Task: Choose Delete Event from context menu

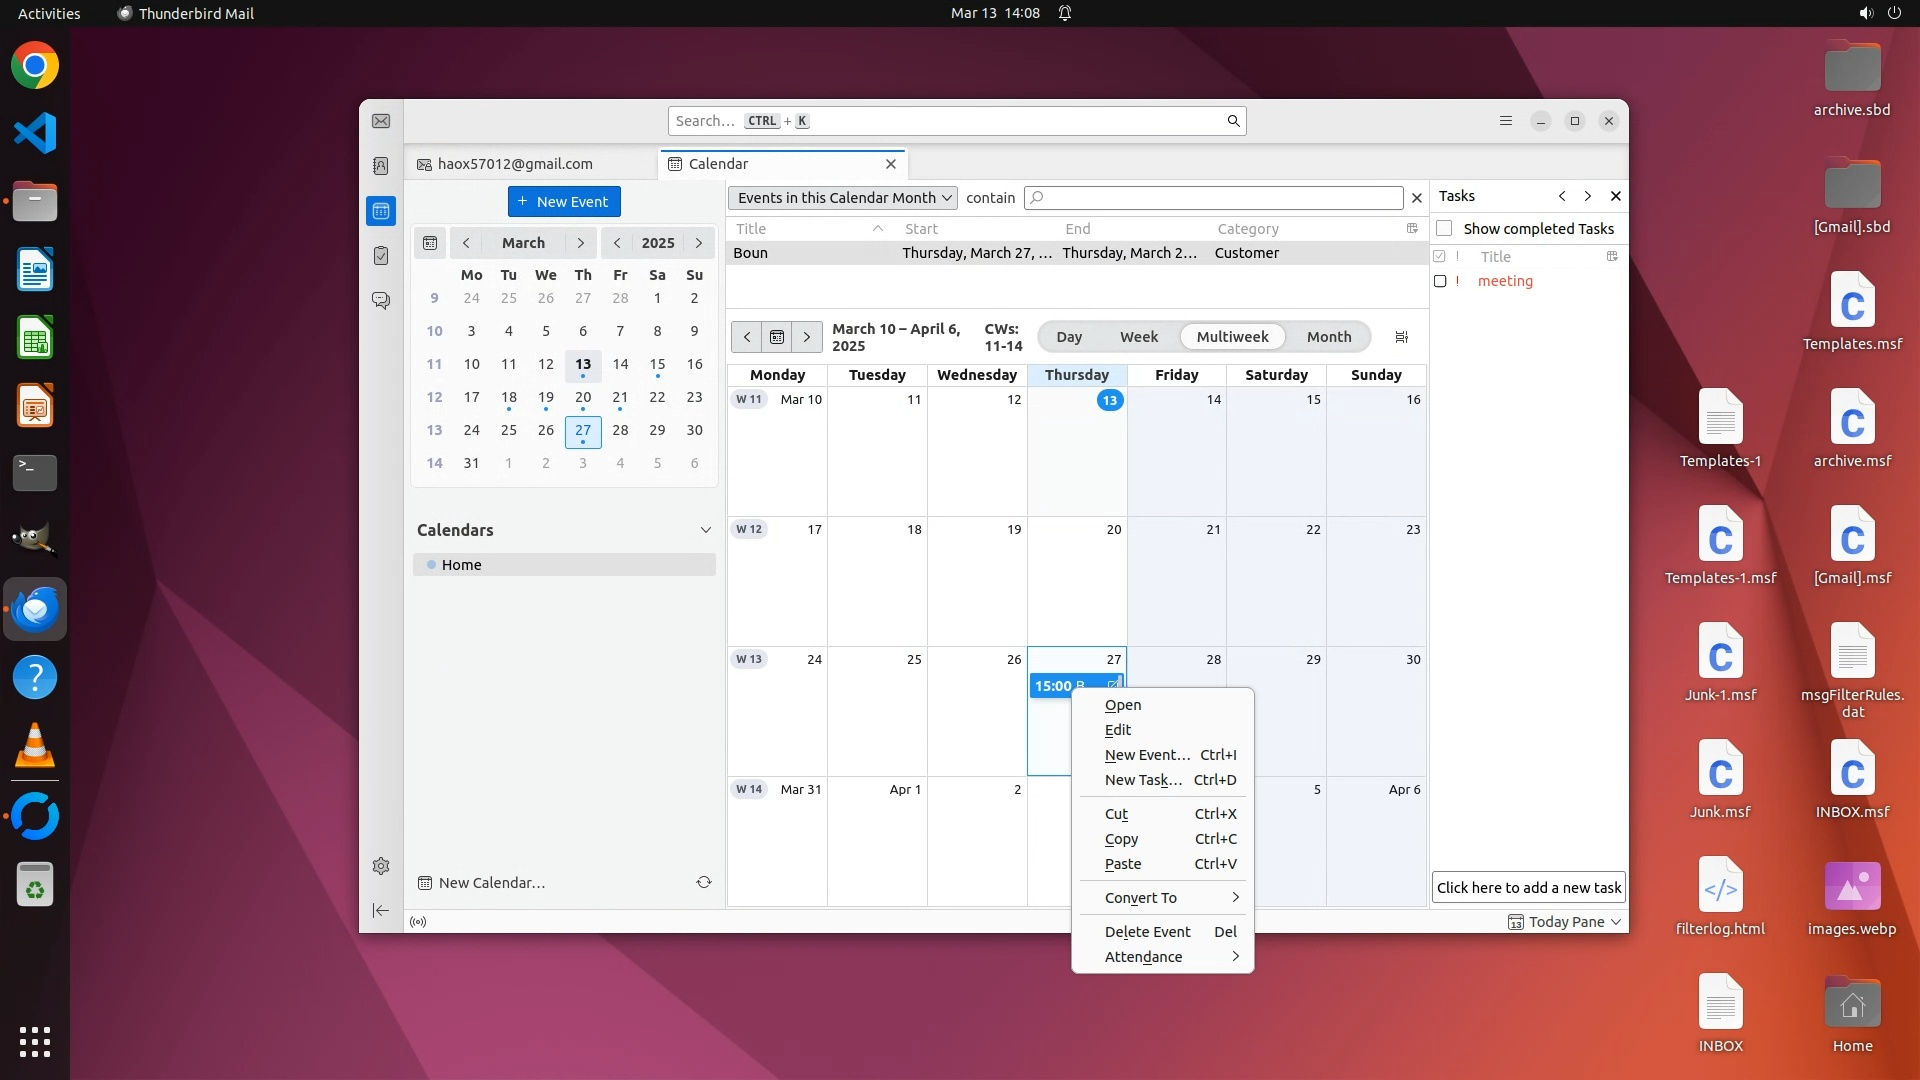Action: pos(1147,932)
